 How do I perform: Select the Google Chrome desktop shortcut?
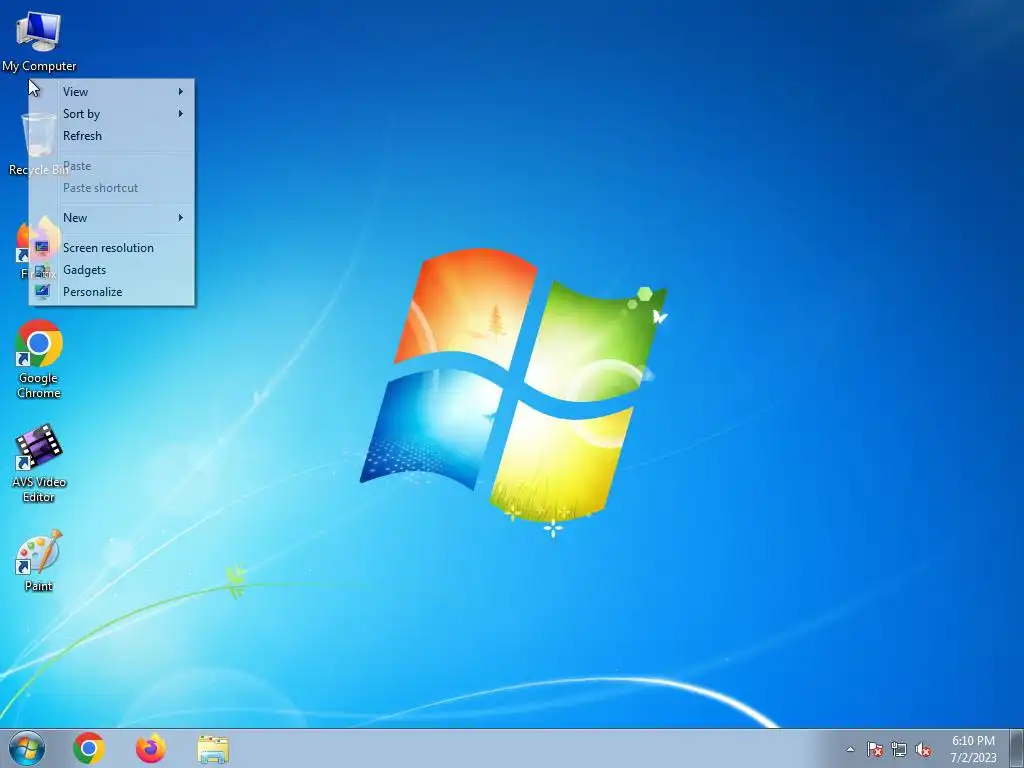pos(39,359)
